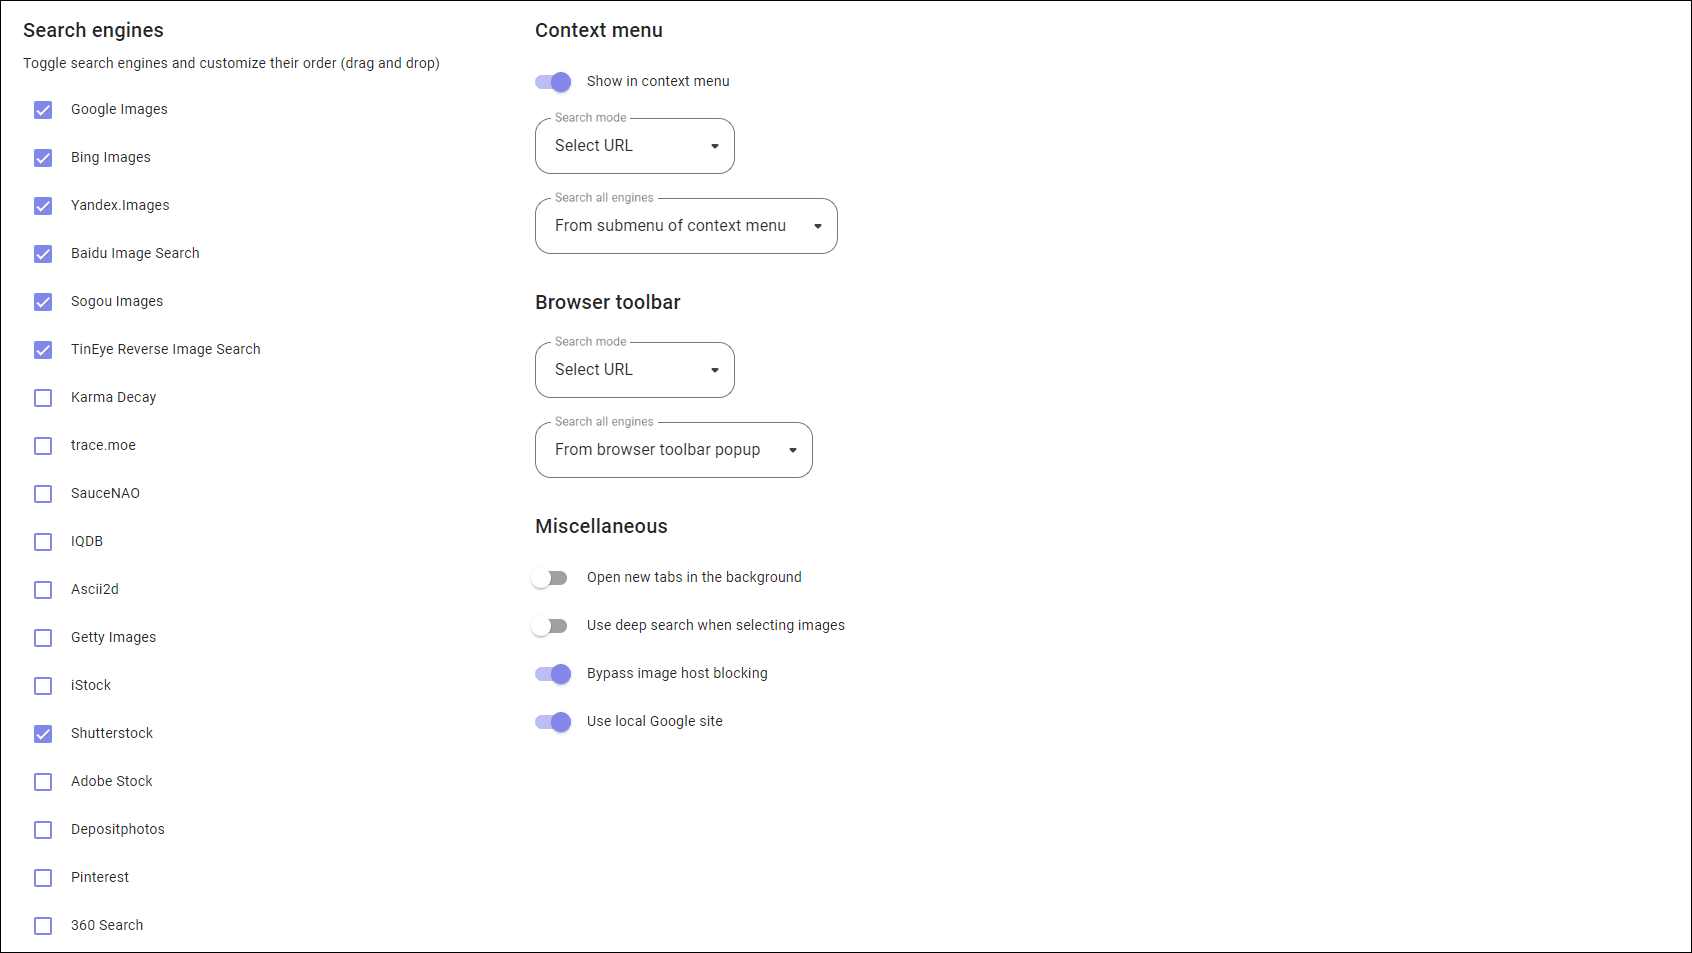Open 'From browser toolbar popup' dropdown
The height and width of the screenshot is (953, 1692).
click(x=674, y=450)
